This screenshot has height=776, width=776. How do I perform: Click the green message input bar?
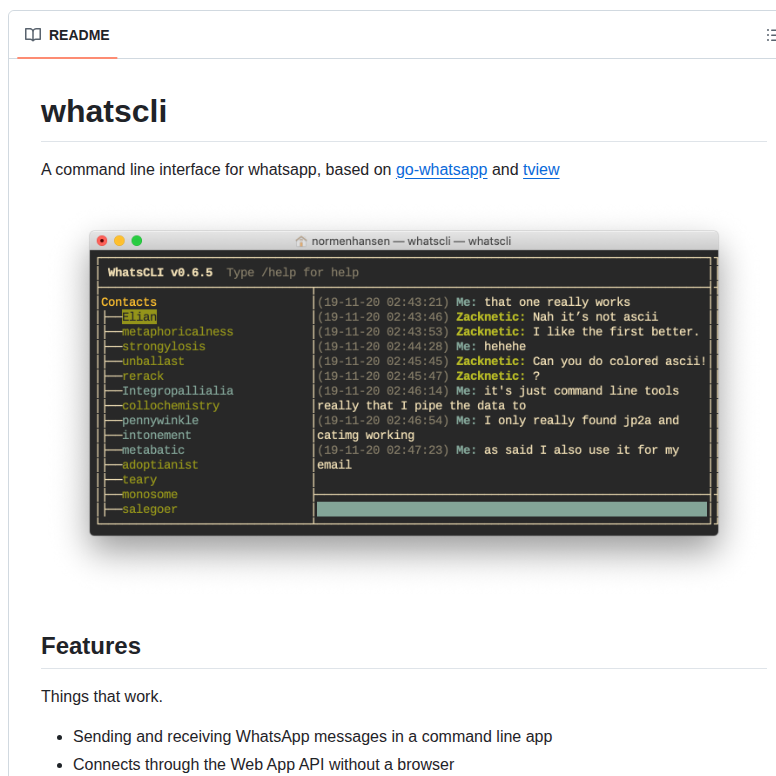511,510
